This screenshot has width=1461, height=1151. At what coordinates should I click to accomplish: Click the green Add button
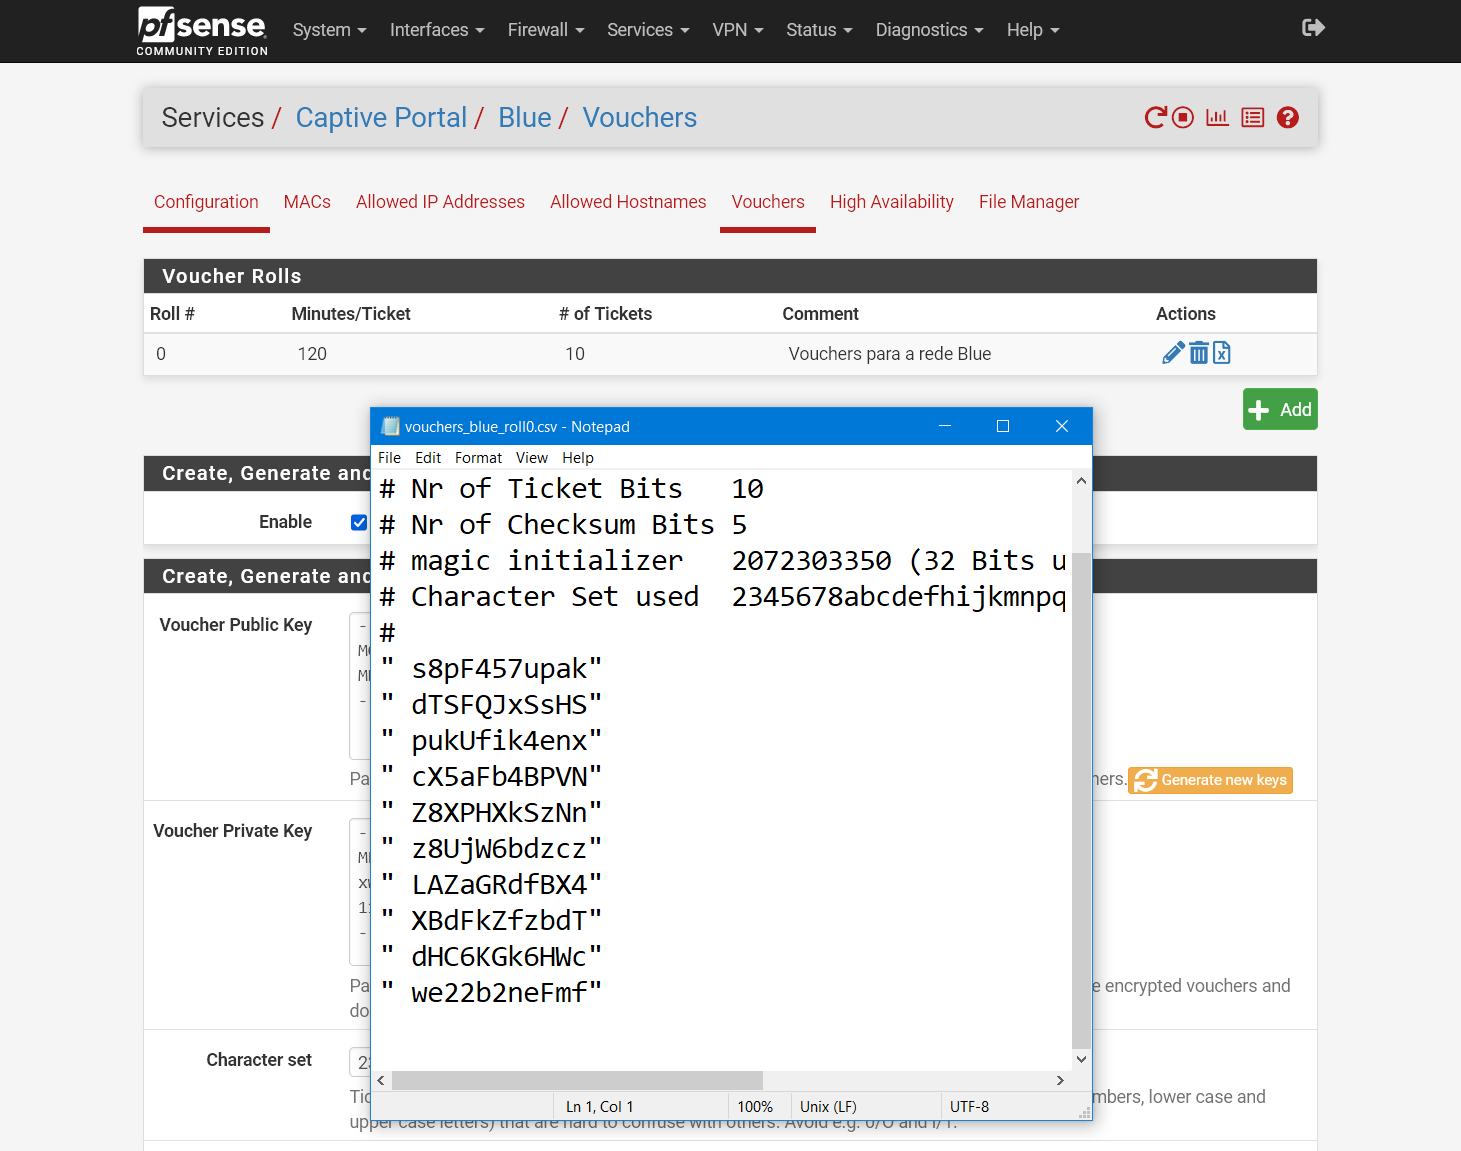pos(1280,409)
